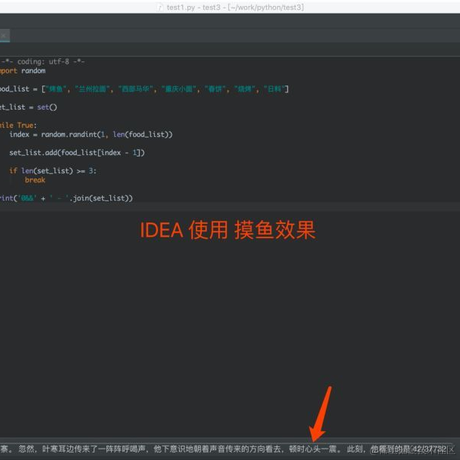Click the 'import random' code line

click(23, 71)
